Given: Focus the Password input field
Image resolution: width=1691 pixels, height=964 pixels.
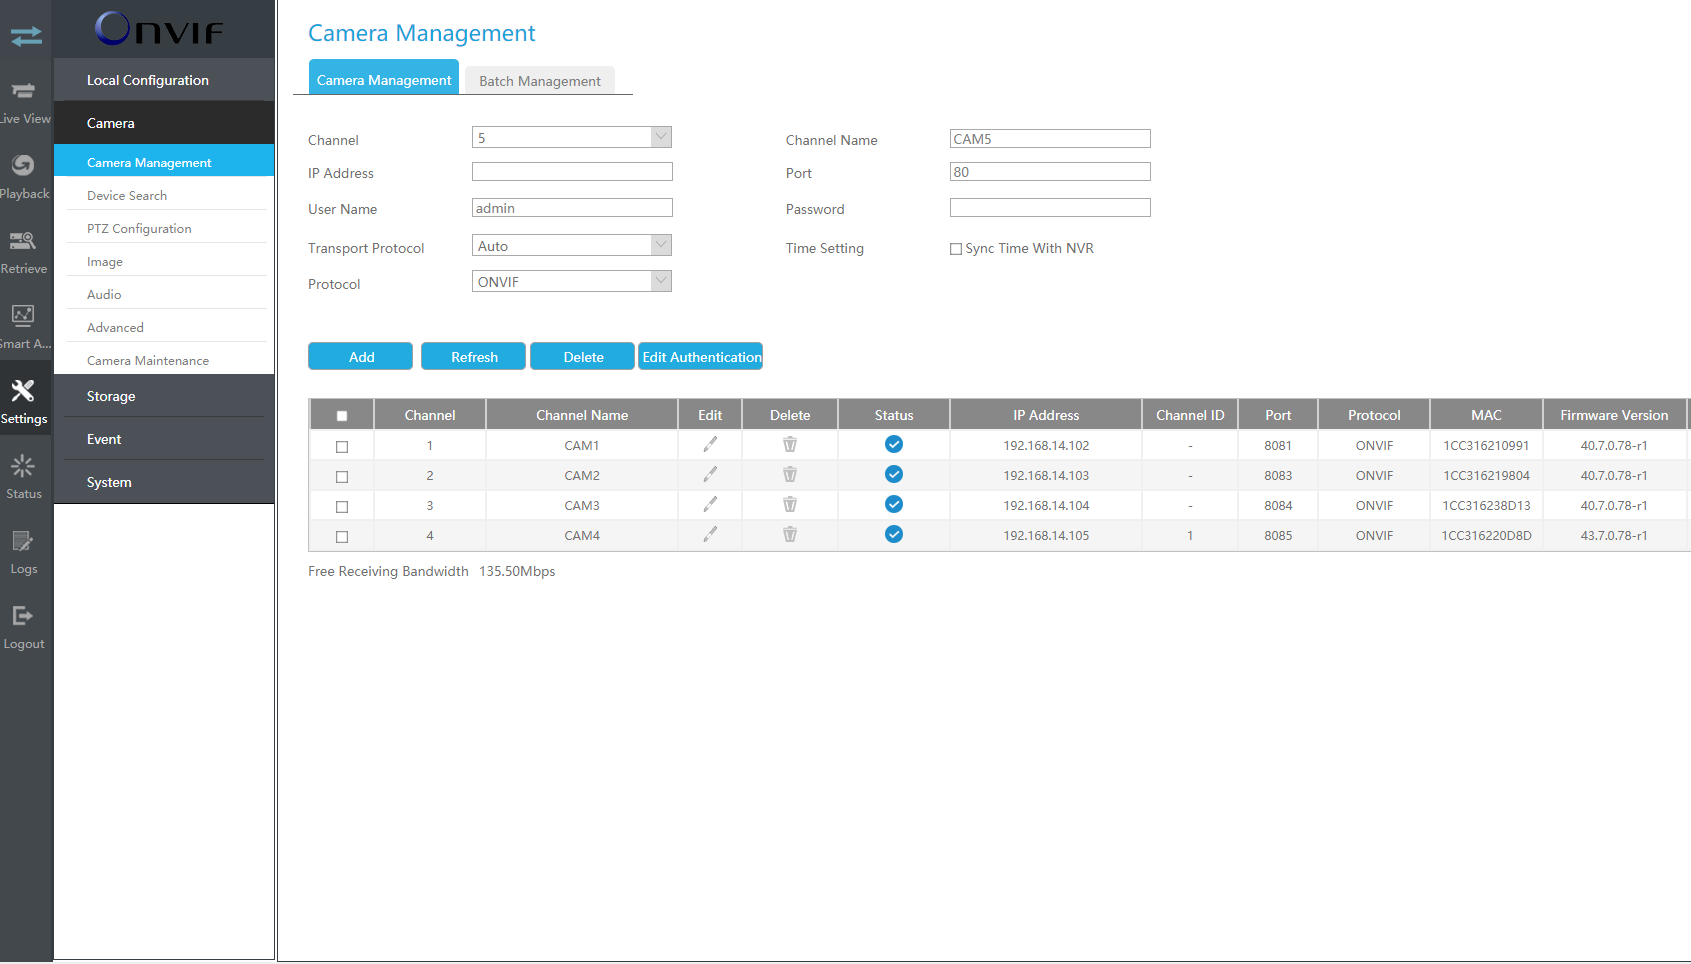Looking at the screenshot, I should point(1050,208).
